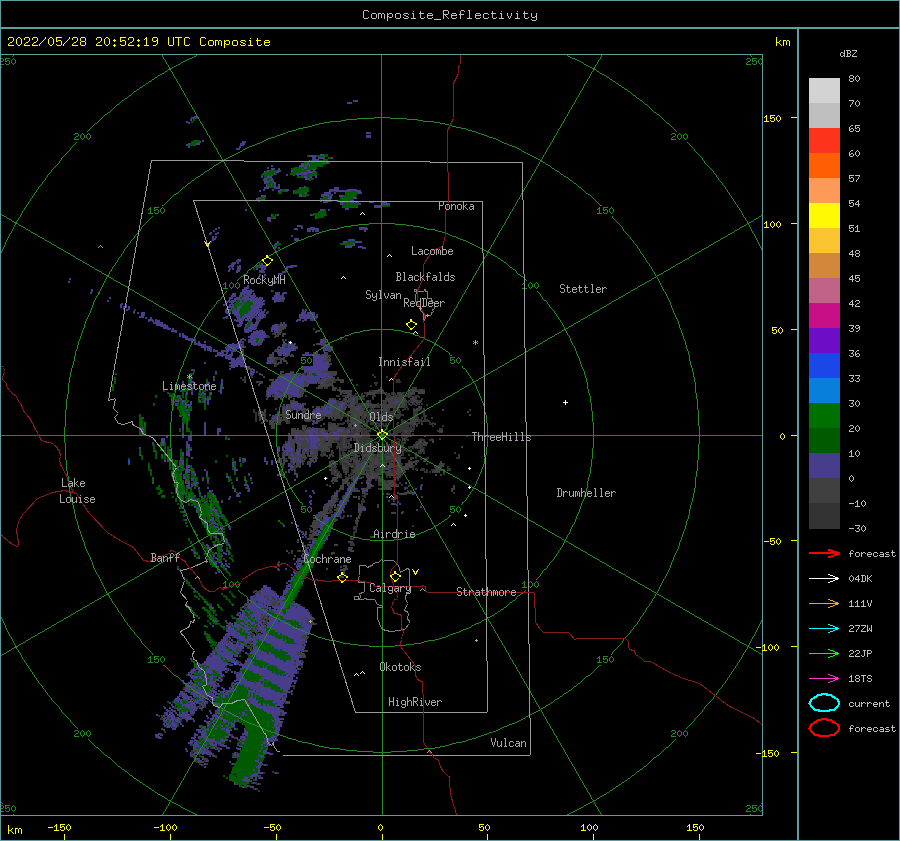This screenshot has width=900, height=841.
Task: Click the Okotoks city label
Action: click(401, 667)
